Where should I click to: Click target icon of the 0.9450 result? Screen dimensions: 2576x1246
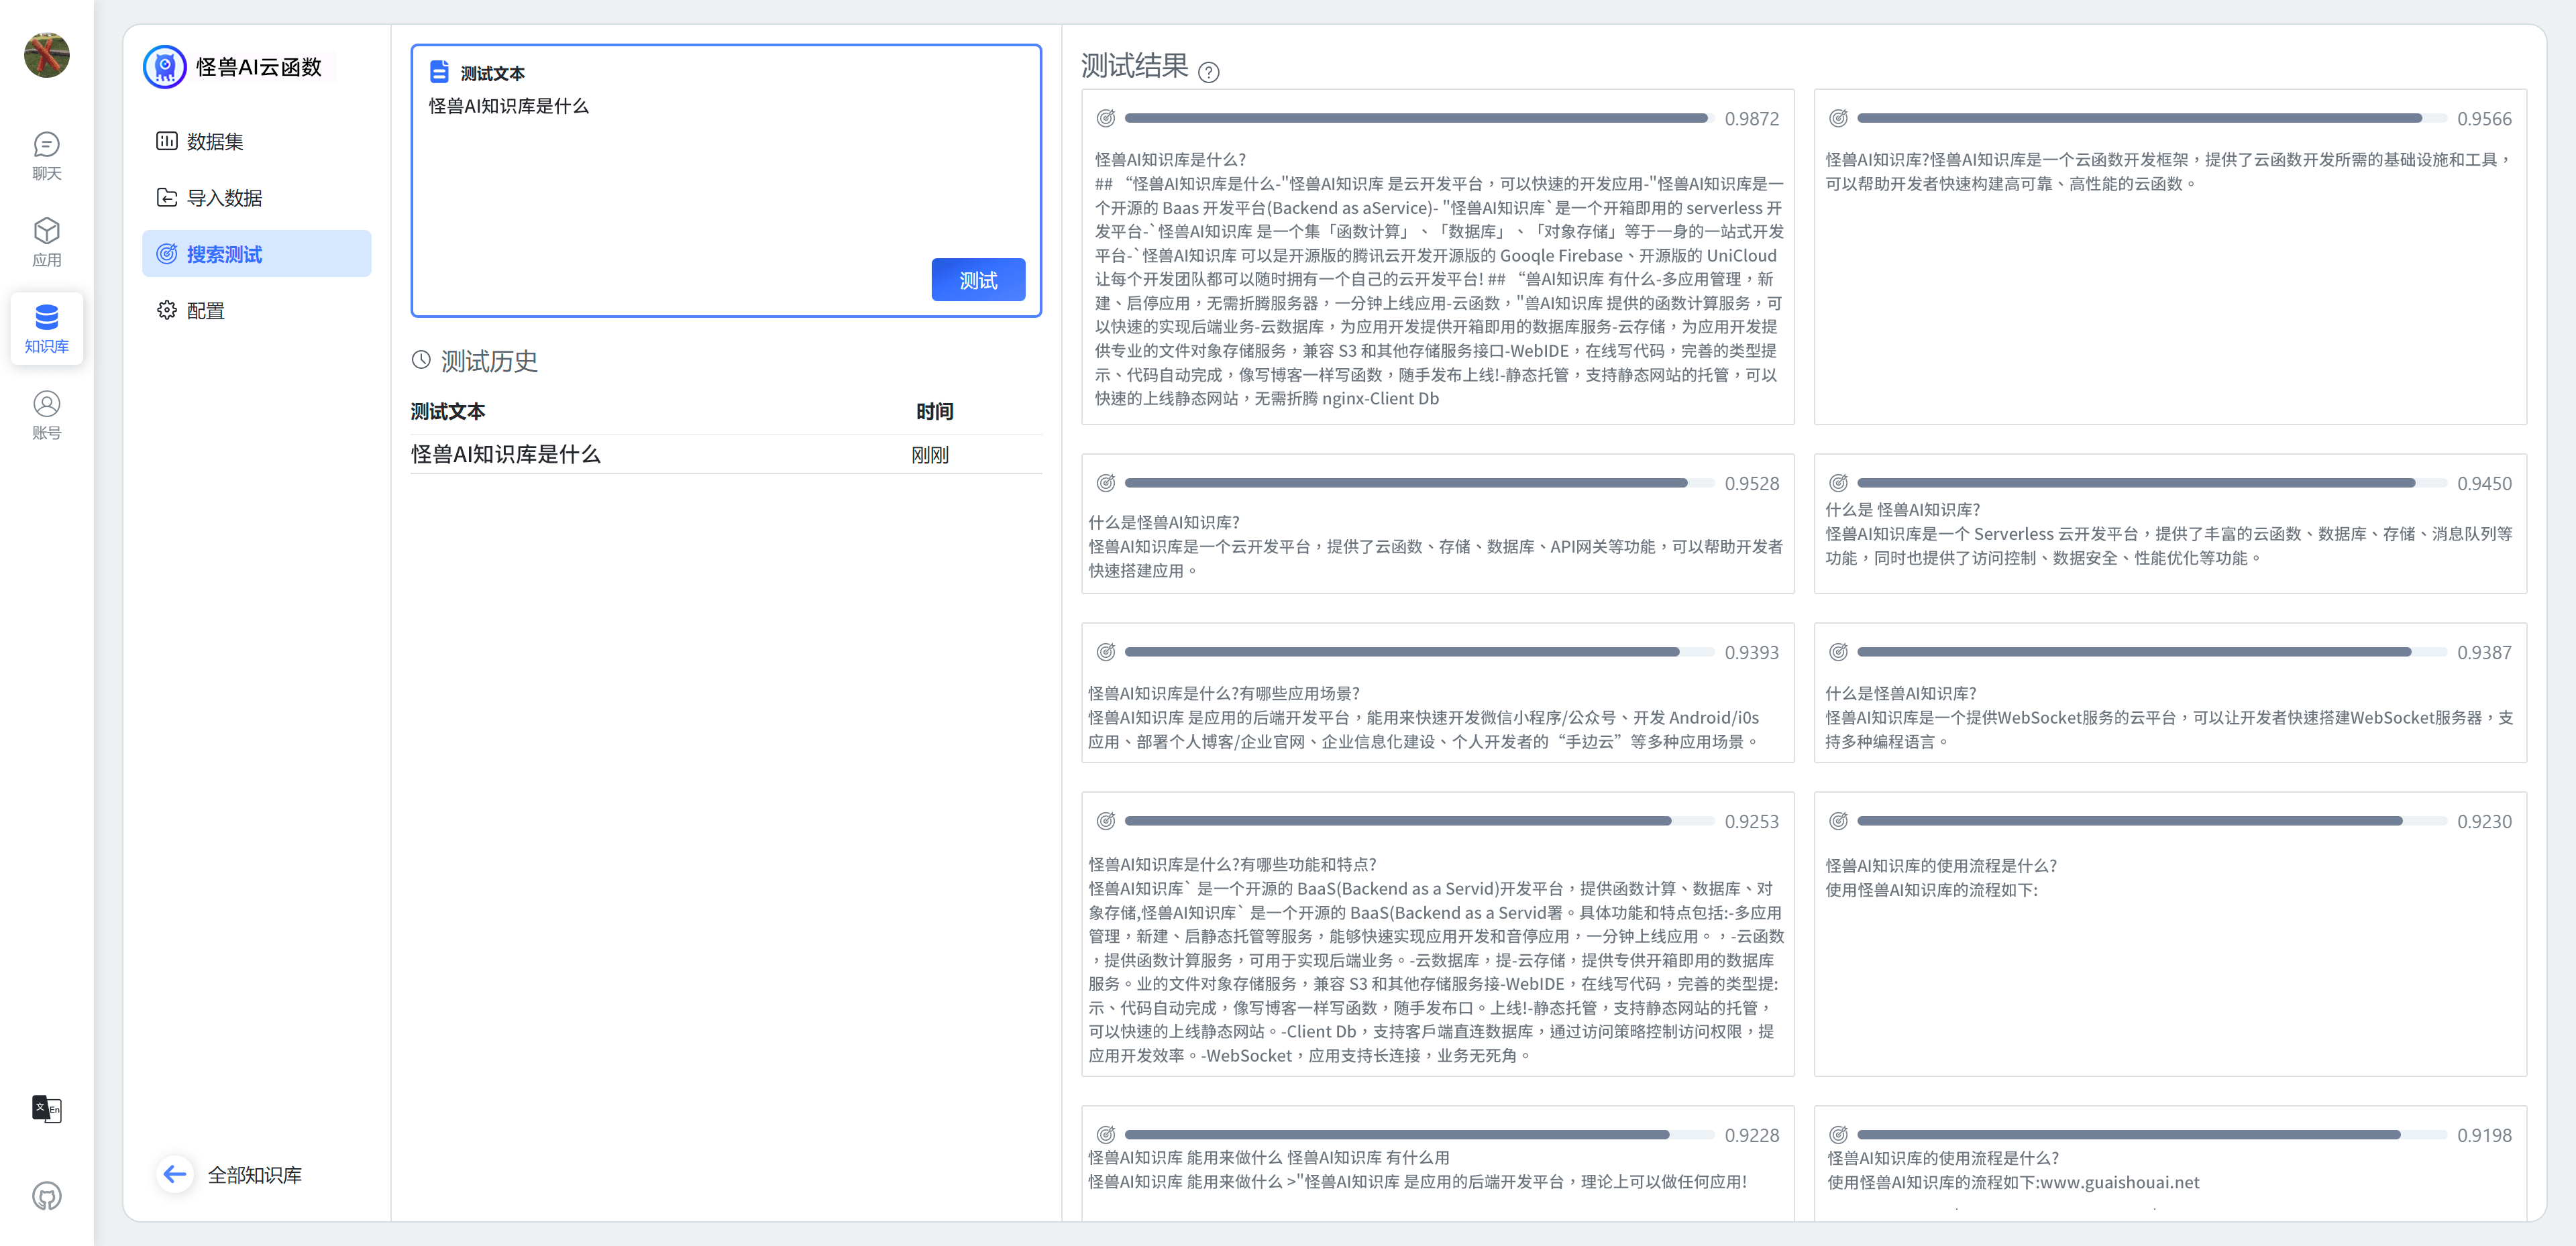(1837, 483)
